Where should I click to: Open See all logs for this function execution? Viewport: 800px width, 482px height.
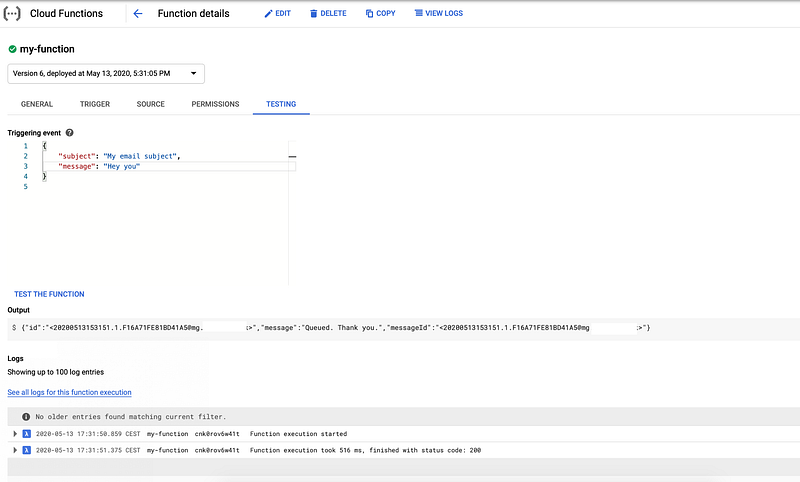[69, 392]
